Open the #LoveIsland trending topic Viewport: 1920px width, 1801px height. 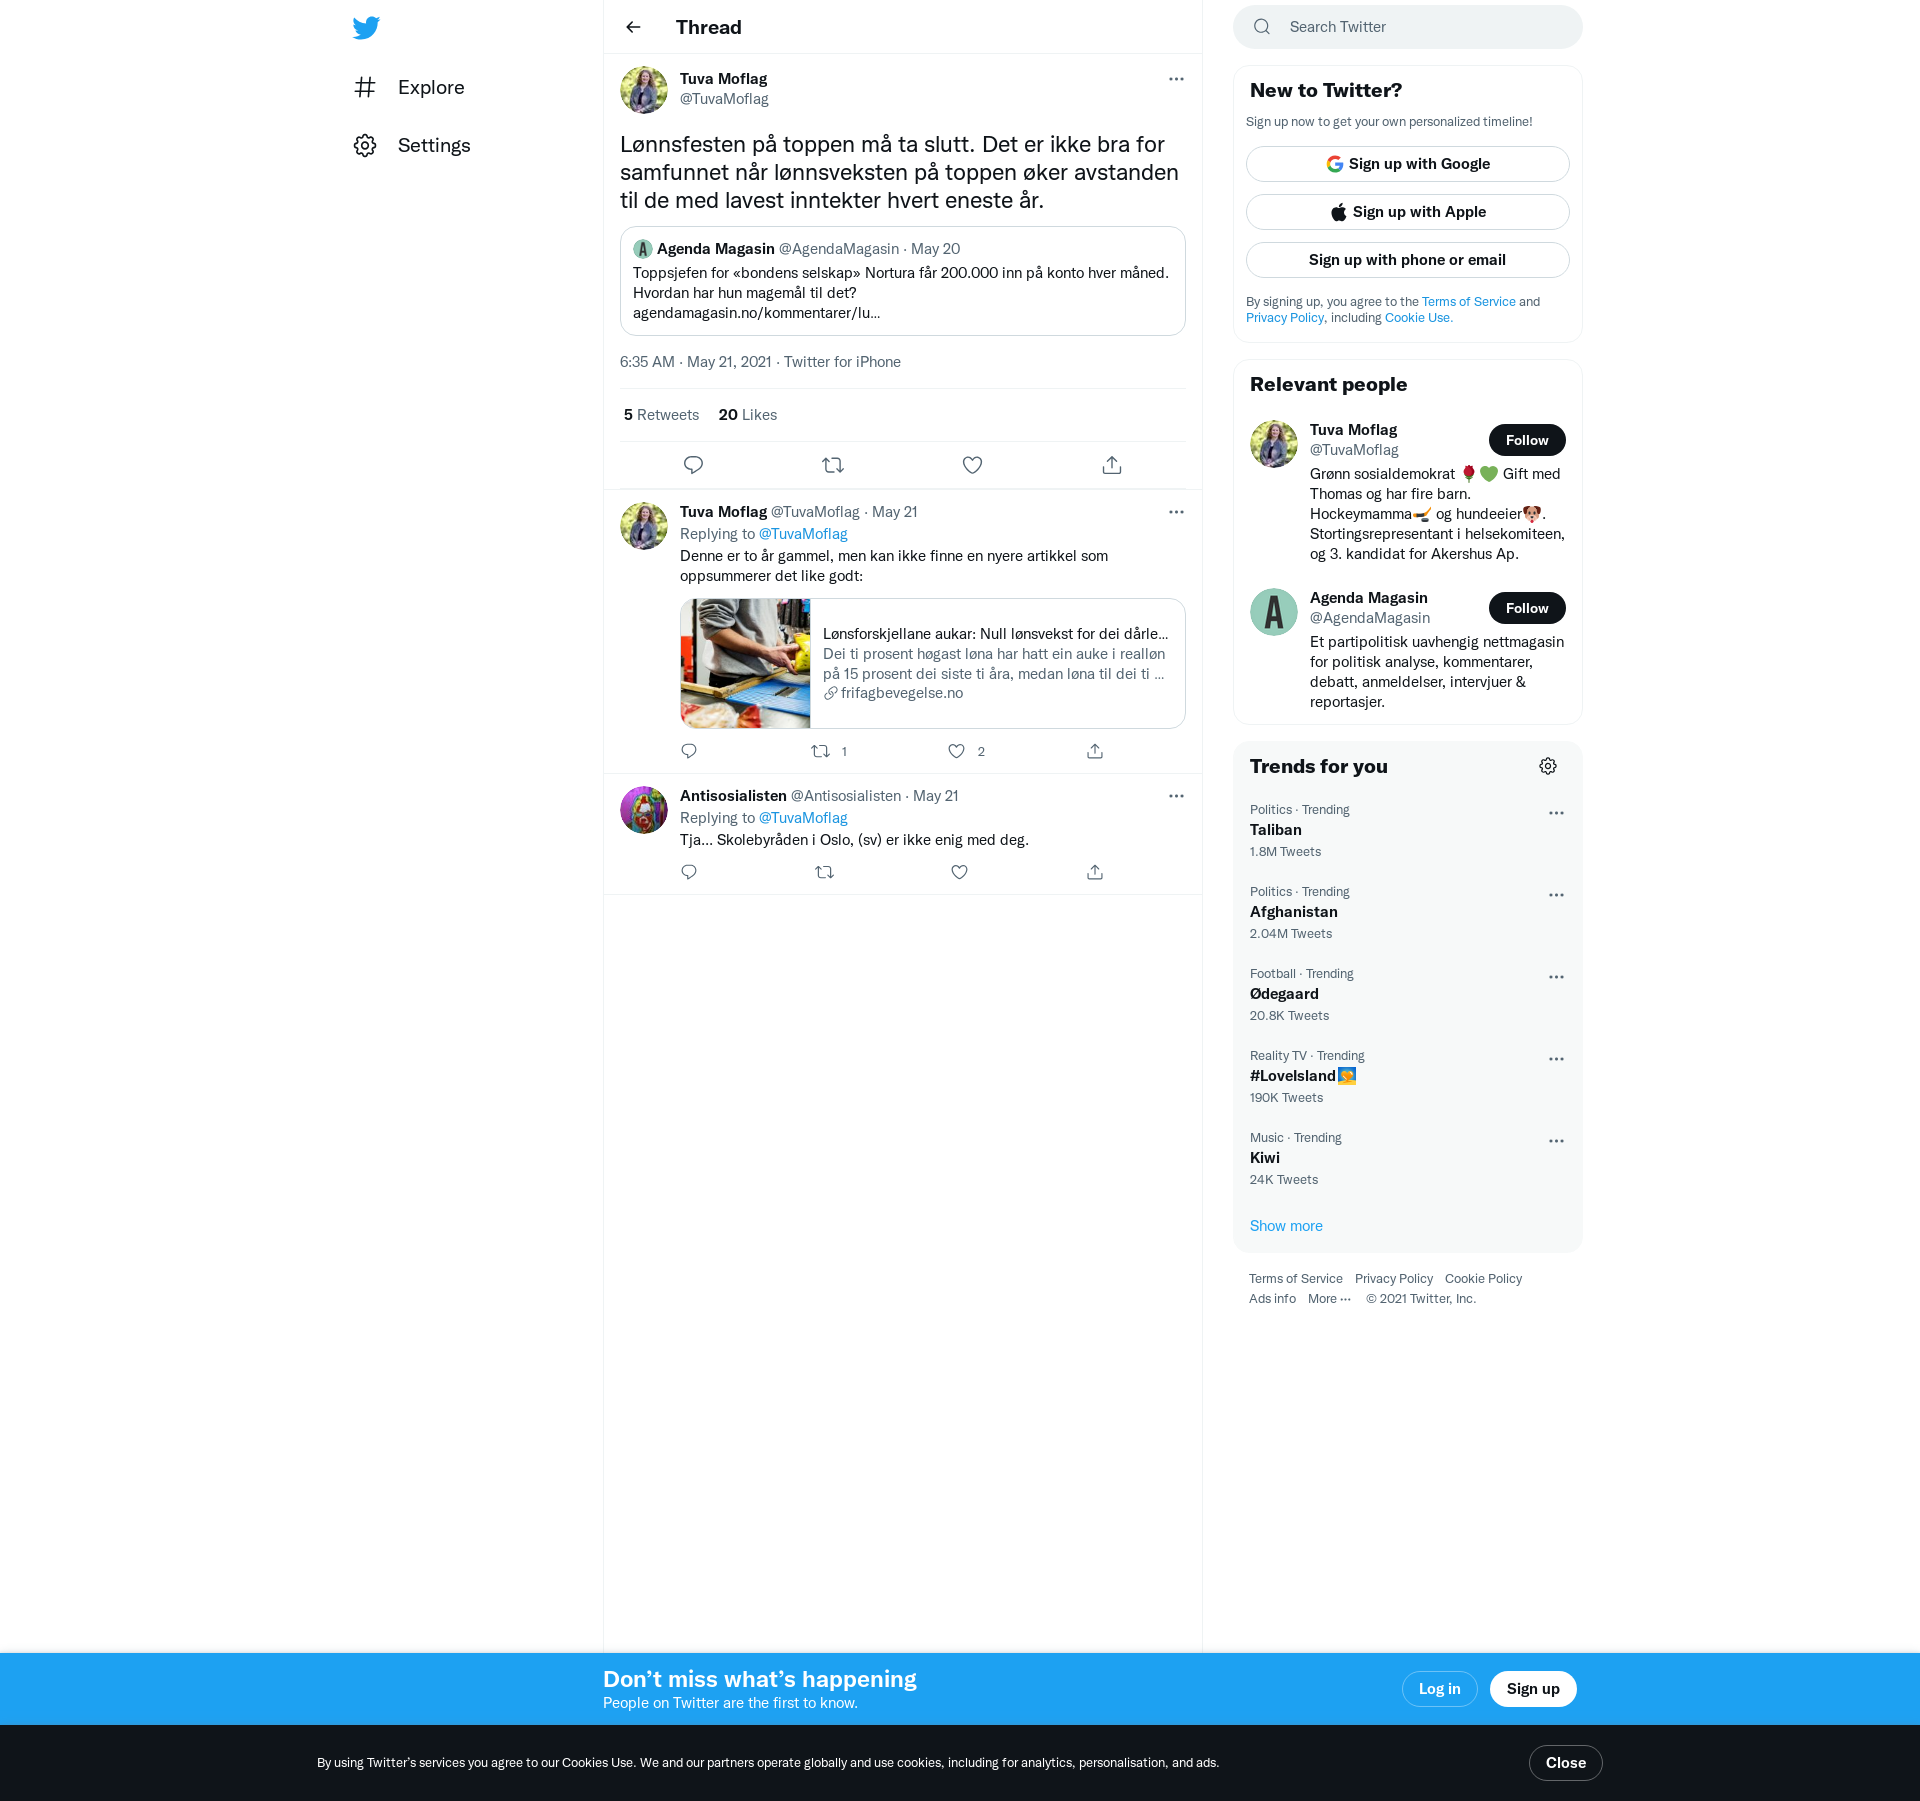tap(1408, 1077)
